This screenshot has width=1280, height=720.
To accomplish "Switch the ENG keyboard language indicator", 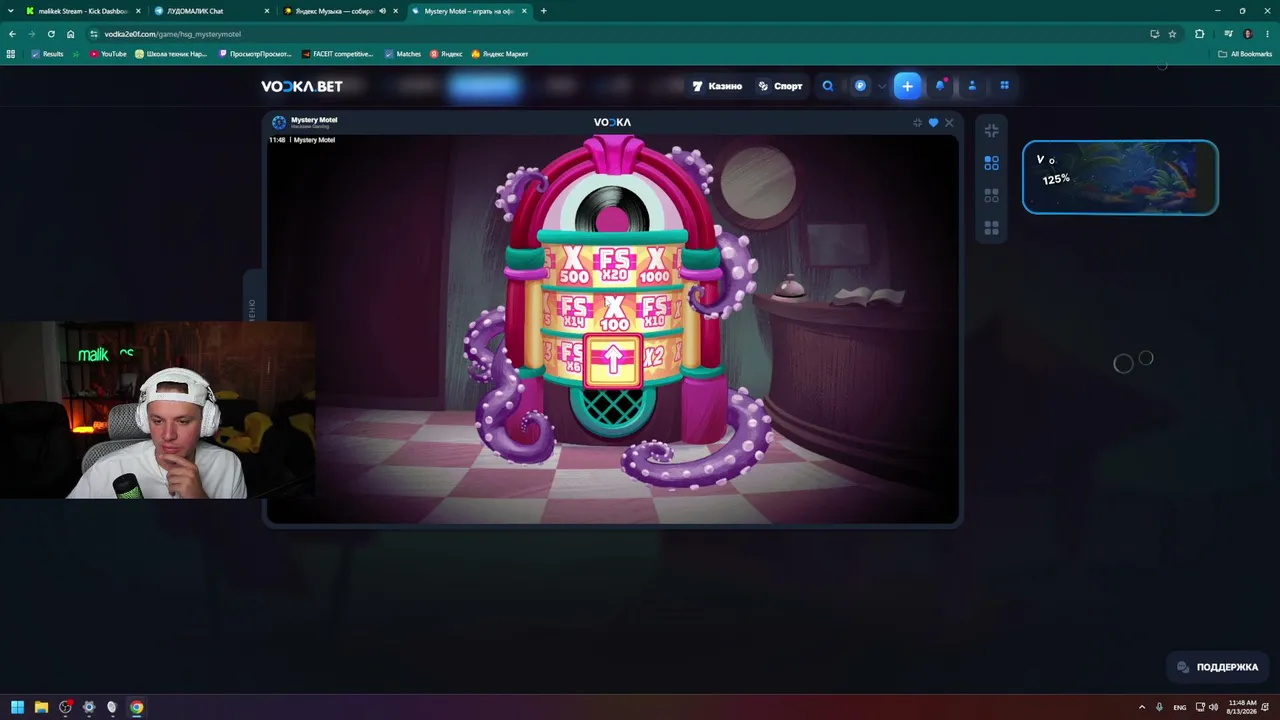I will point(1180,707).
